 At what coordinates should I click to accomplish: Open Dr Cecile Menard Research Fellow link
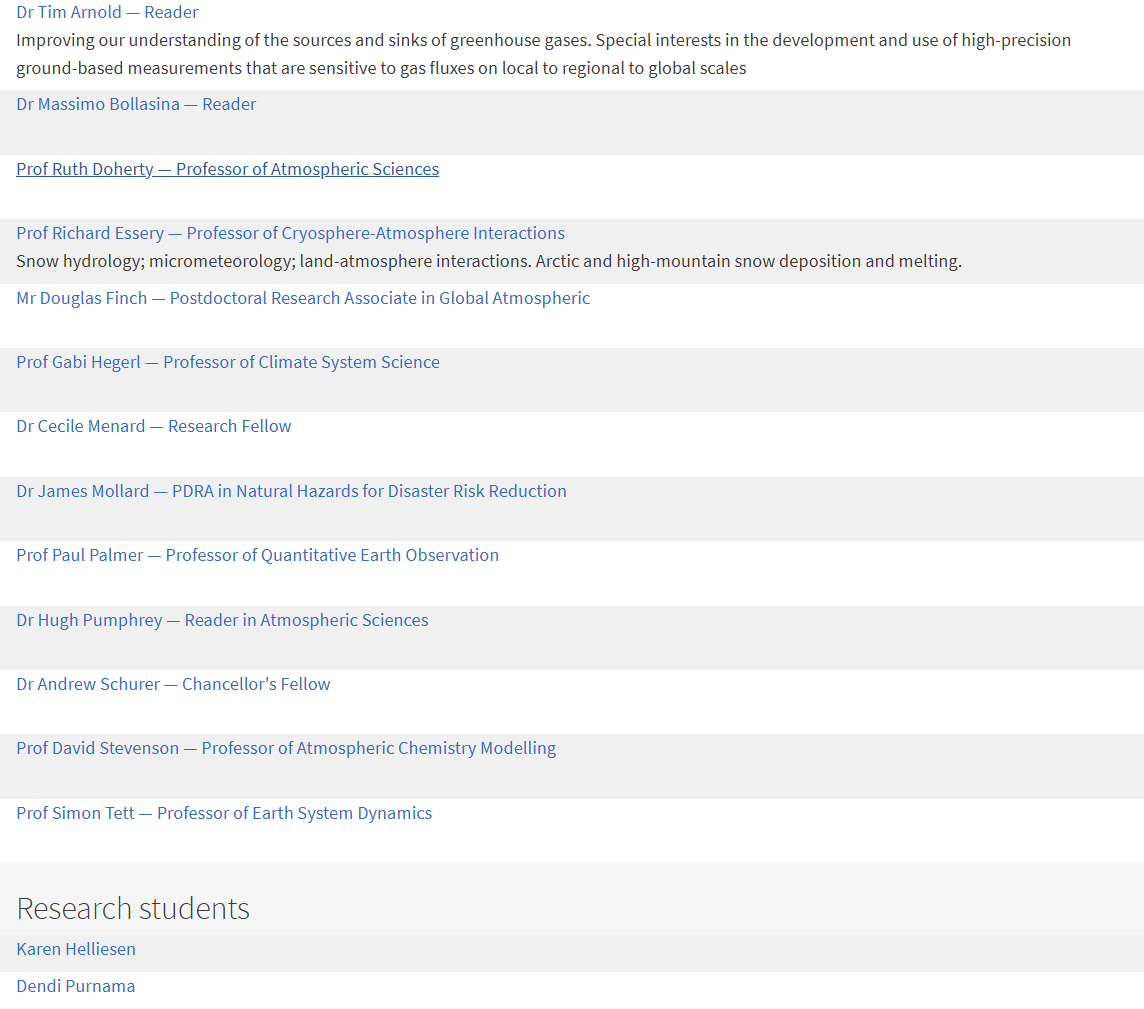(154, 427)
